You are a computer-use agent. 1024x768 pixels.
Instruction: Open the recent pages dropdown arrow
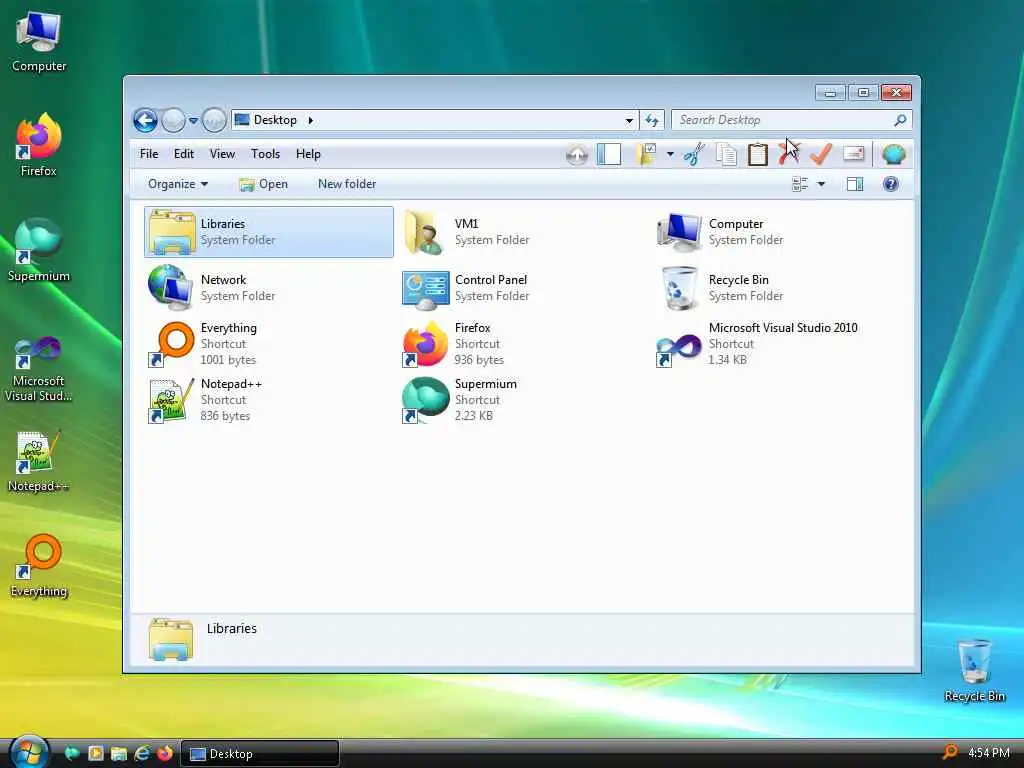click(x=193, y=120)
